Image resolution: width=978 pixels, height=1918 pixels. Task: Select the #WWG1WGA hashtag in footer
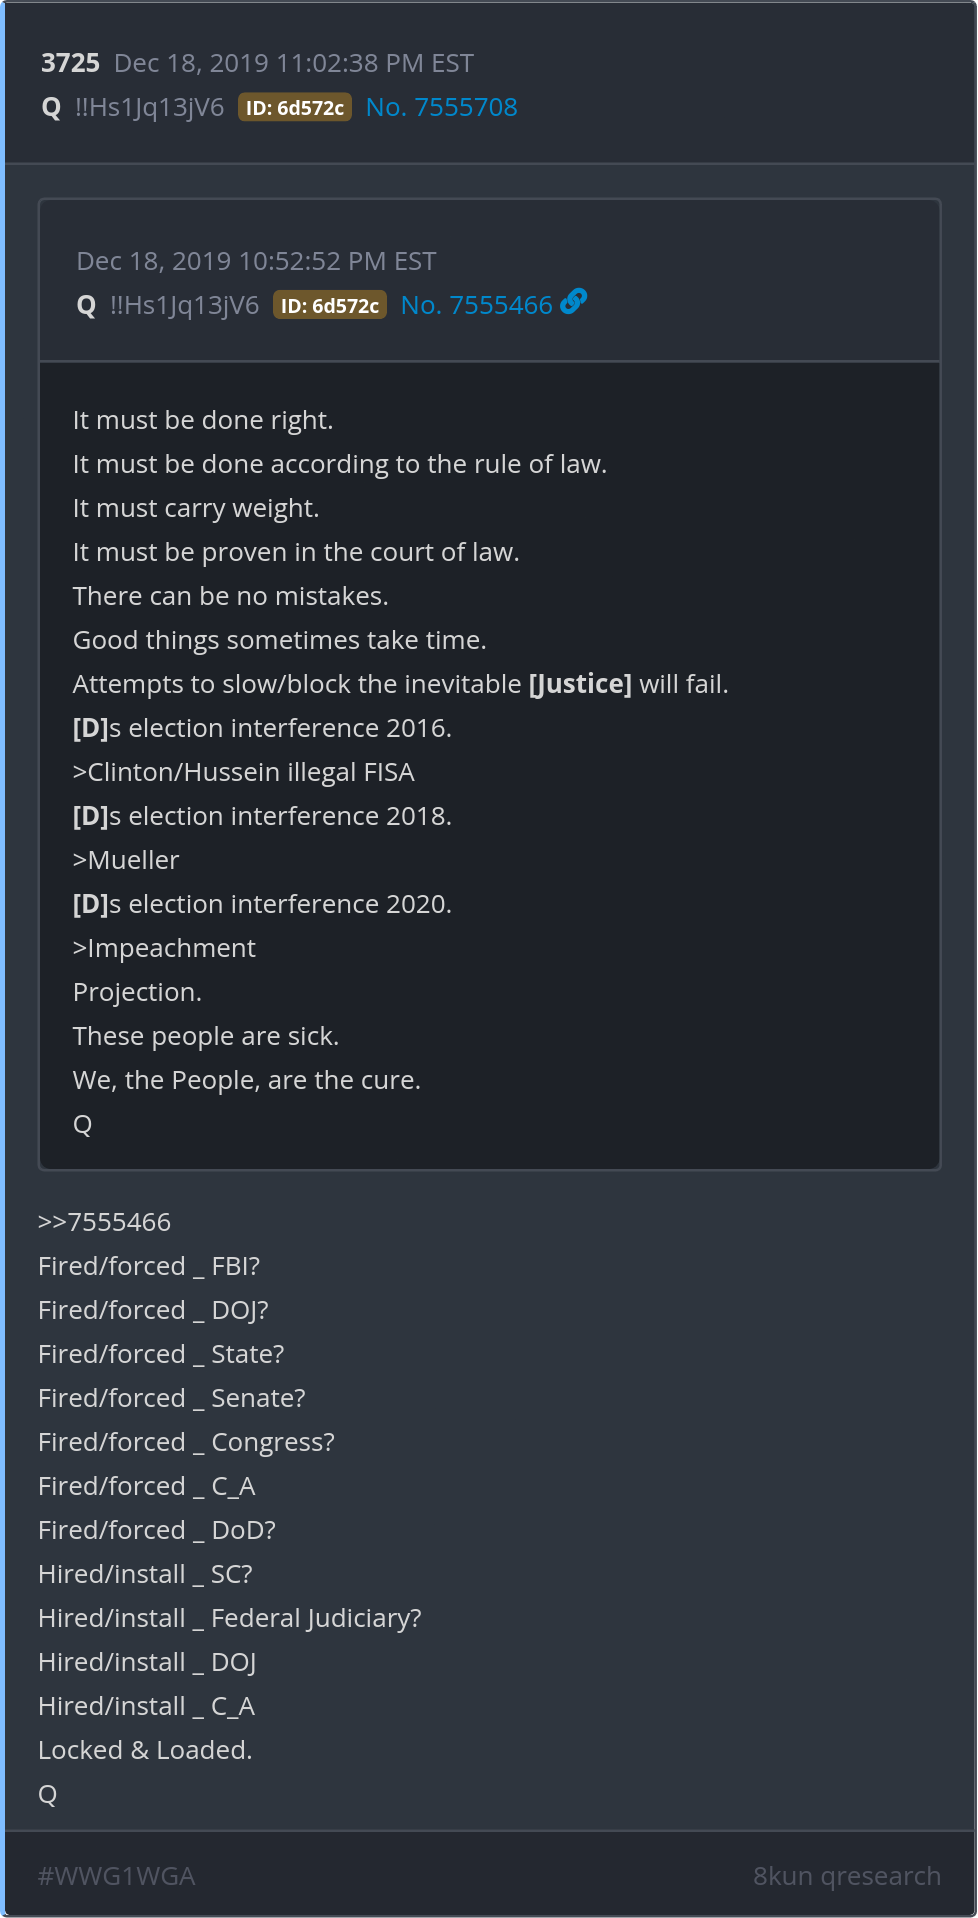(x=116, y=1876)
